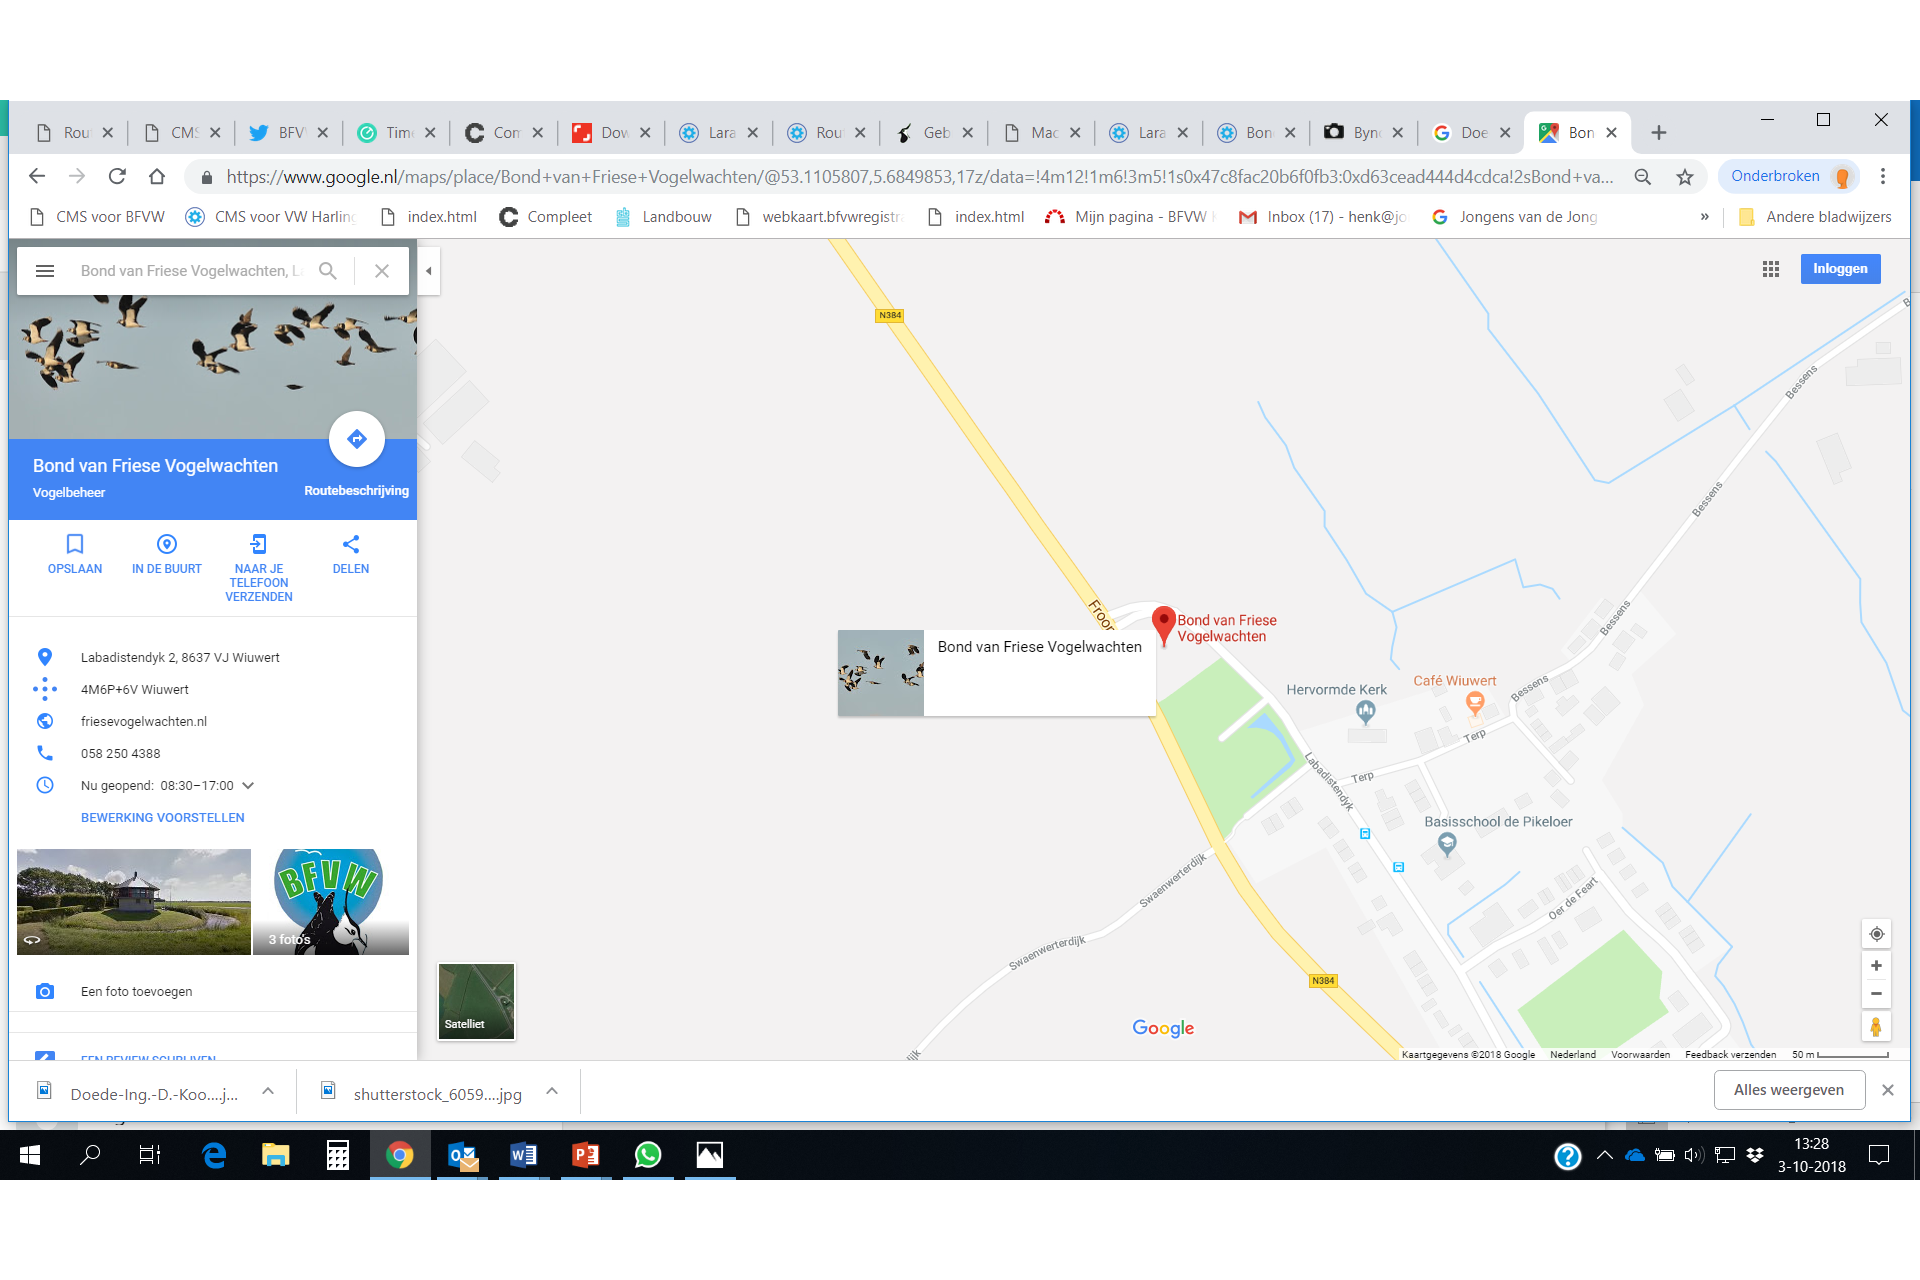1920x1280 pixels.
Task: Click Een foto toevoegen
Action: tap(136, 992)
